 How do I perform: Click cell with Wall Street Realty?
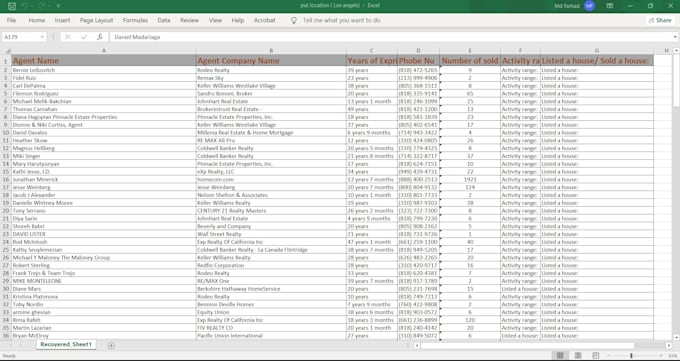(x=271, y=234)
